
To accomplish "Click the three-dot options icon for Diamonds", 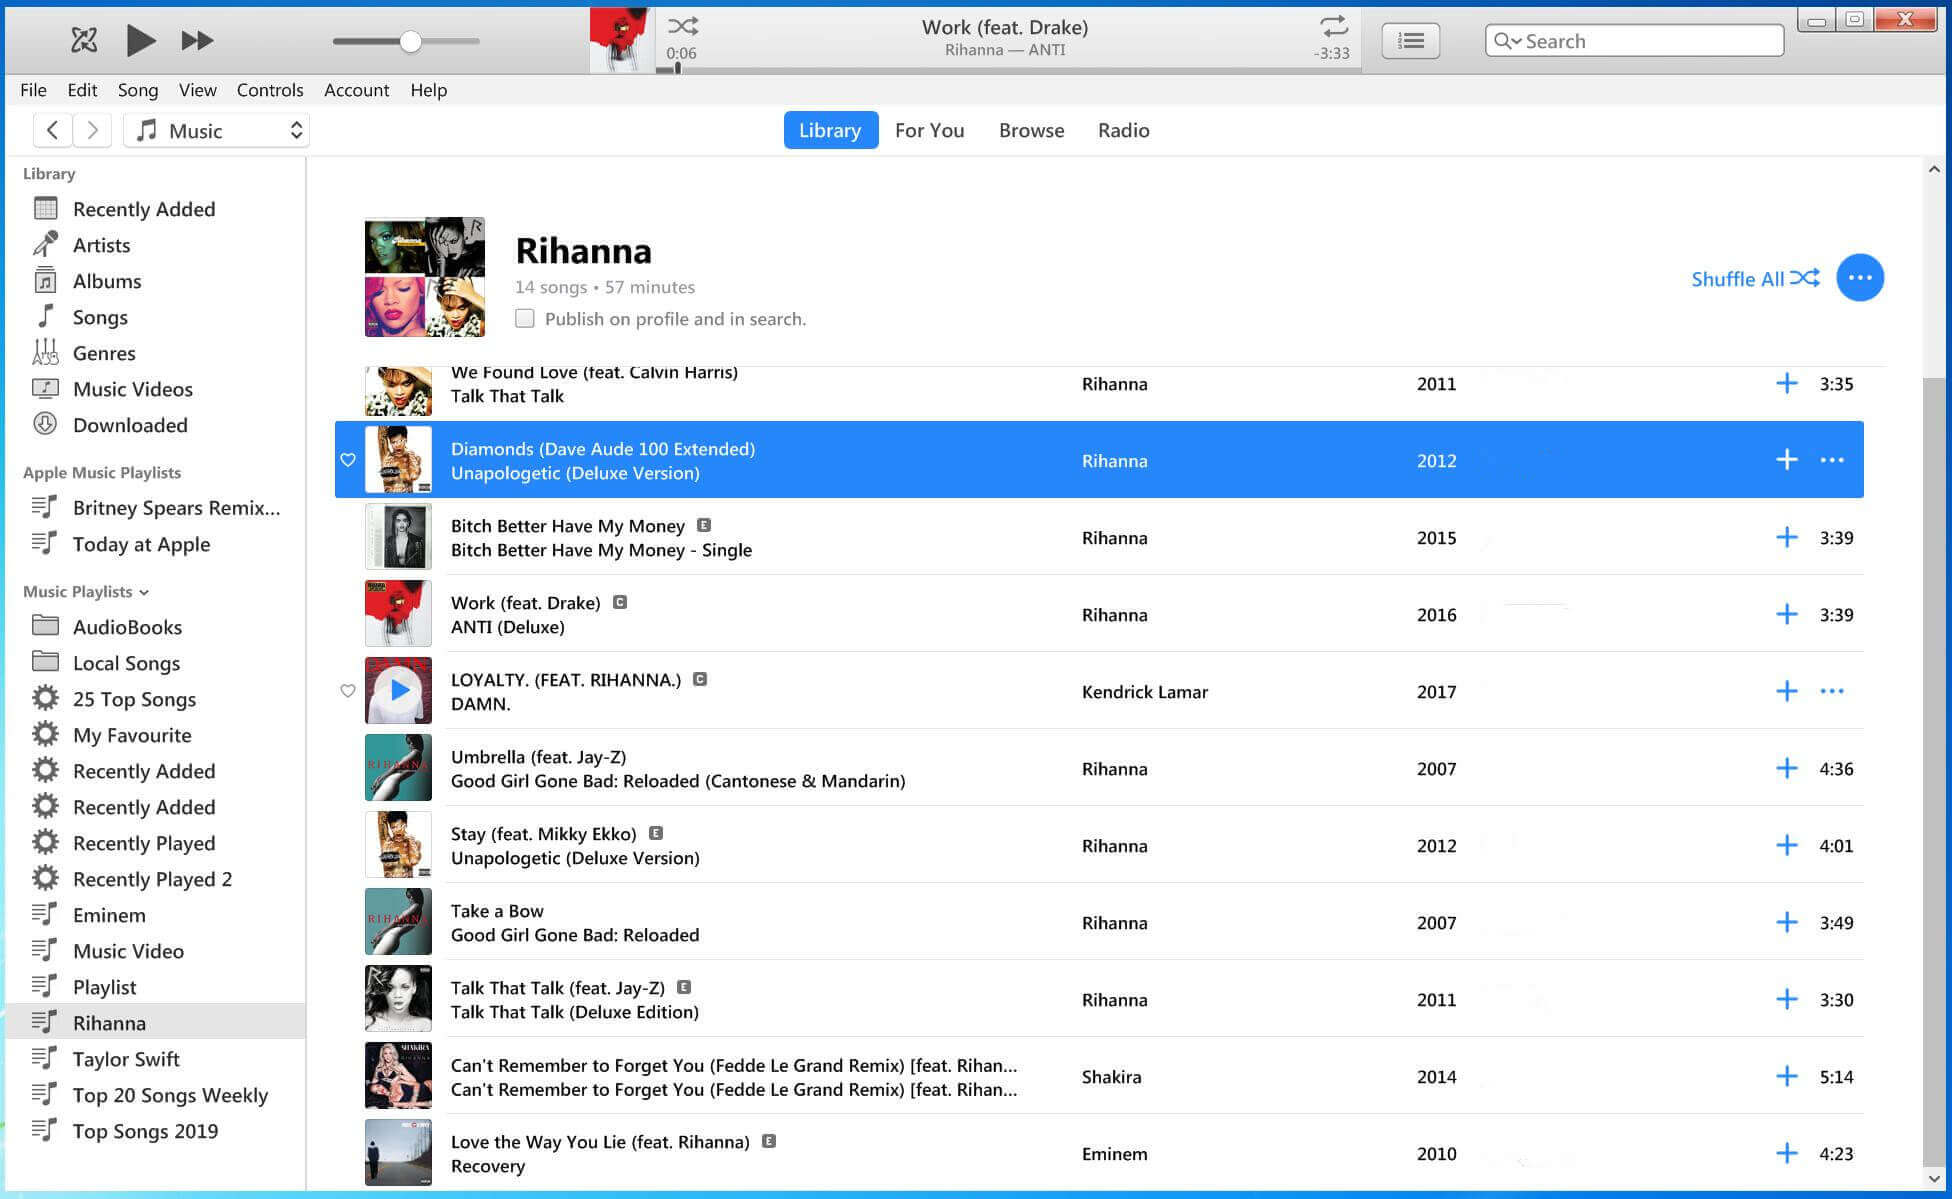I will click(1833, 460).
